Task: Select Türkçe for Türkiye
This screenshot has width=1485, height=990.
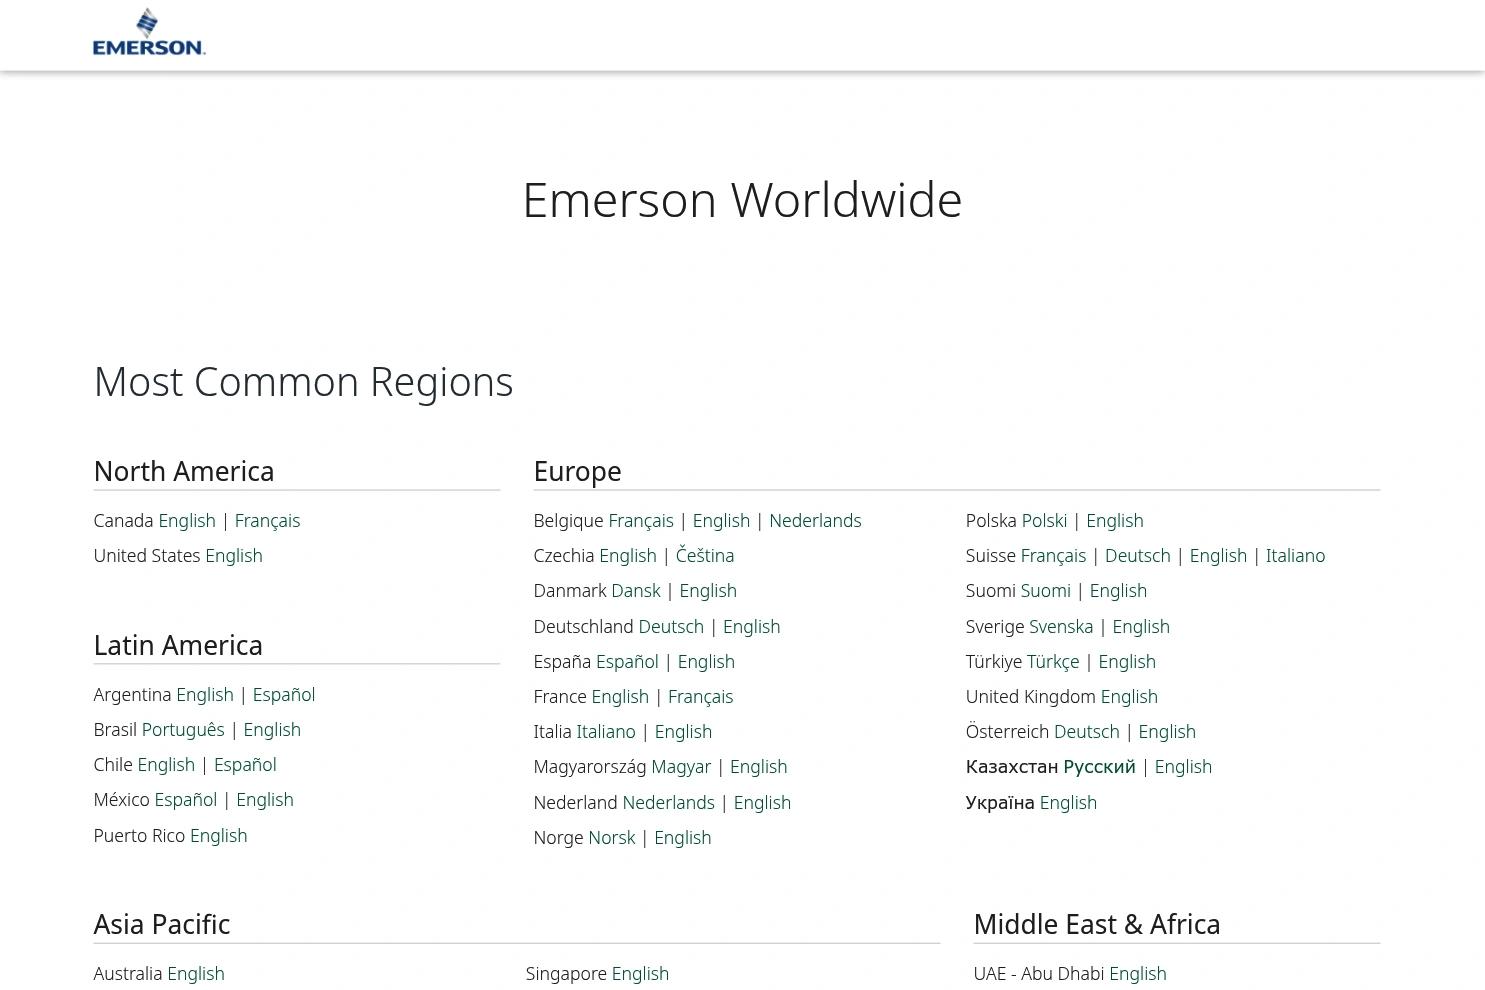Action: tap(1053, 661)
